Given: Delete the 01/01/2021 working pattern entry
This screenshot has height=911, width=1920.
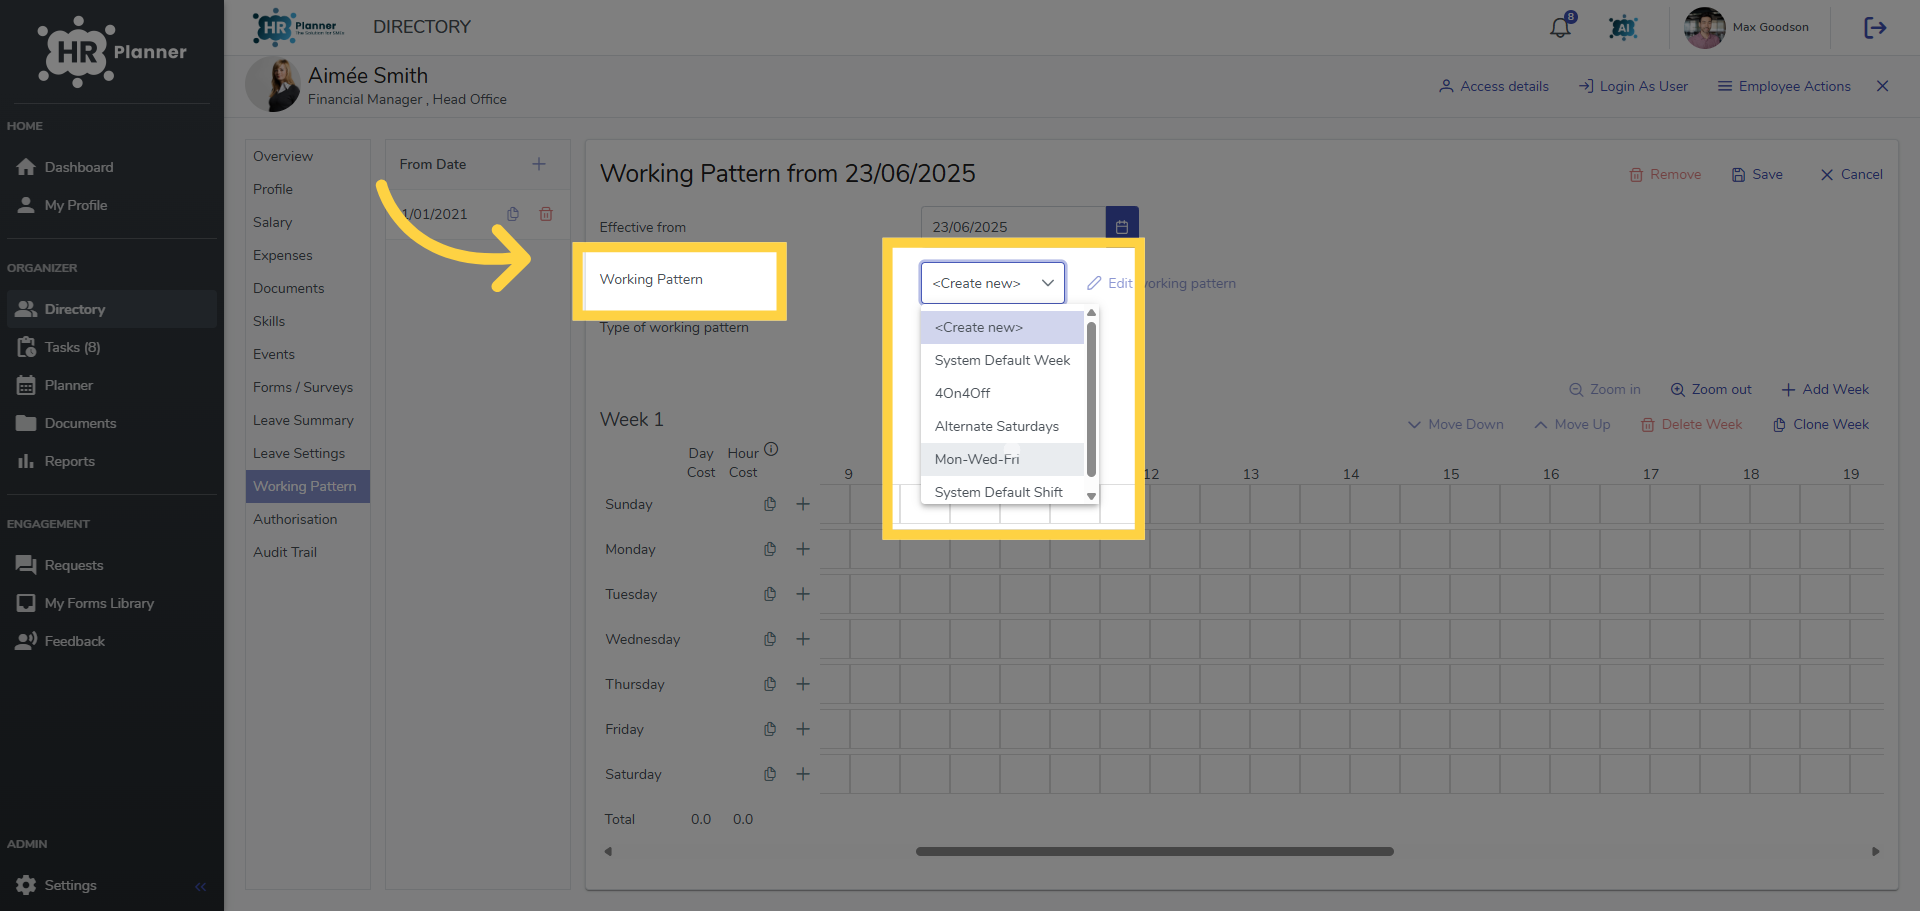Looking at the screenshot, I should [546, 214].
